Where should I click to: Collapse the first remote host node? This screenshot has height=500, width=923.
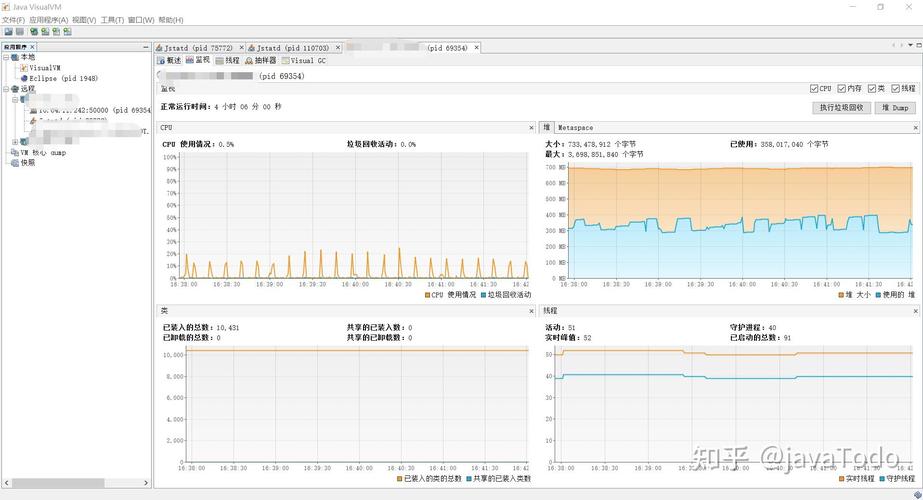[15, 99]
